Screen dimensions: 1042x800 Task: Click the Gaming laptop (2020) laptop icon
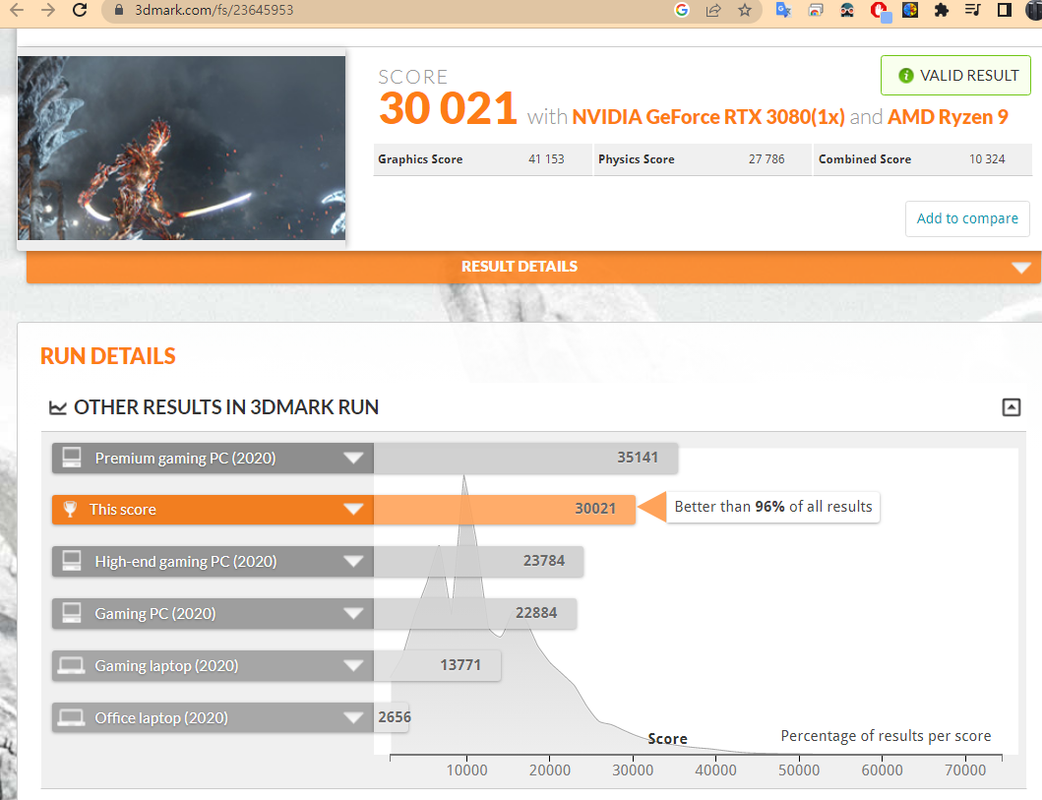[71, 666]
